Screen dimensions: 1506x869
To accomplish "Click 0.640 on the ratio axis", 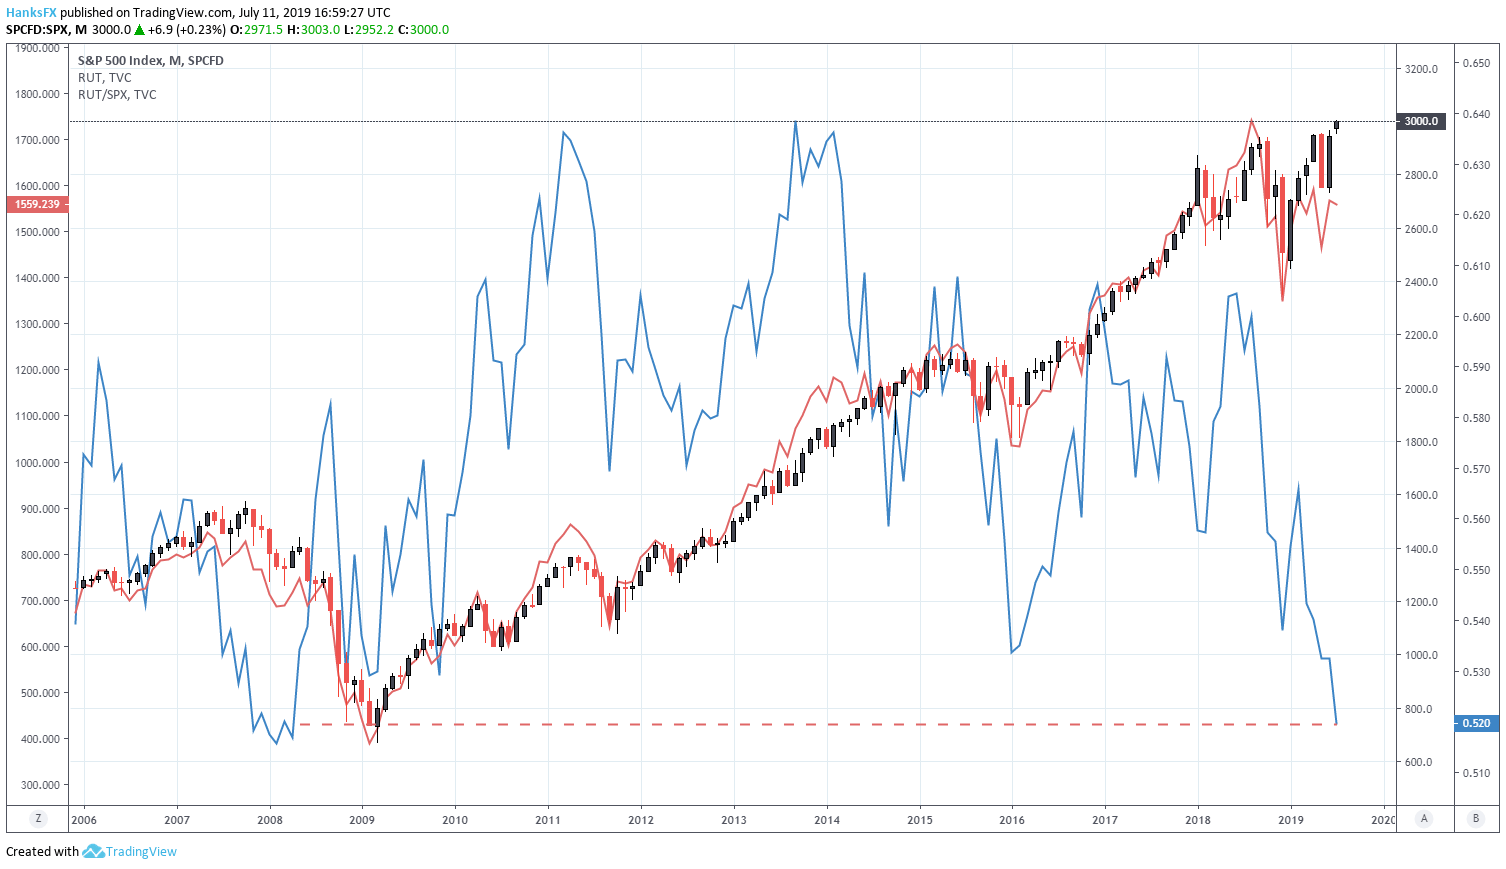I will pyautogui.click(x=1476, y=114).
